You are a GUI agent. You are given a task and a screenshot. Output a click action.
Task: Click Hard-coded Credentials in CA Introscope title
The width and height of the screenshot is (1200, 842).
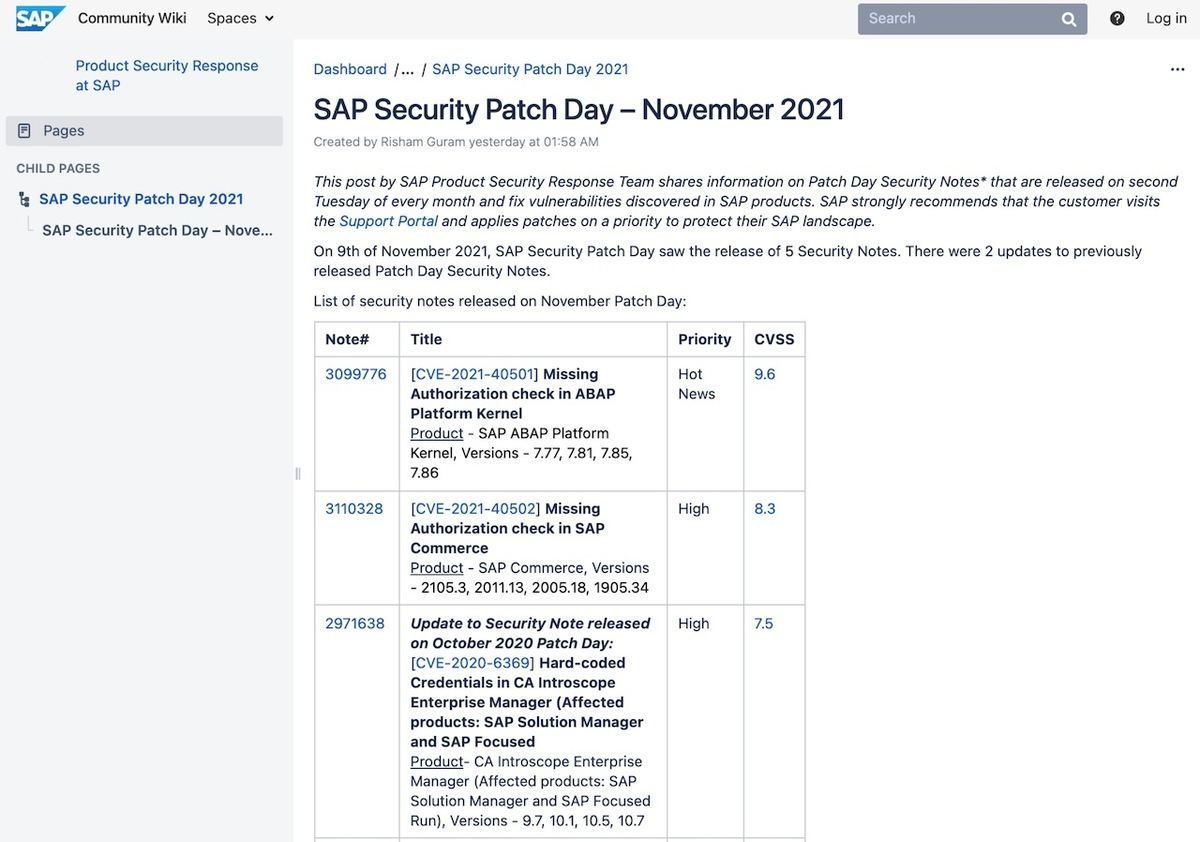pyautogui.click(x=527, y=702)
